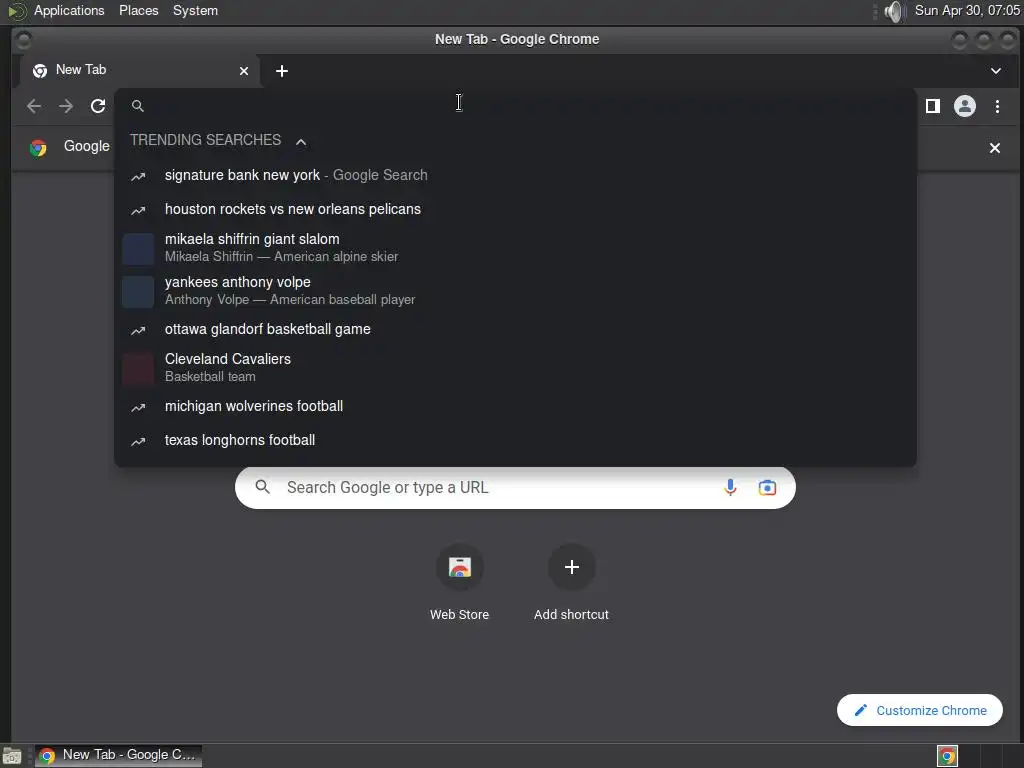Open the Web Store shortcut
The image size is (1024, 768).
pos(459,582)
